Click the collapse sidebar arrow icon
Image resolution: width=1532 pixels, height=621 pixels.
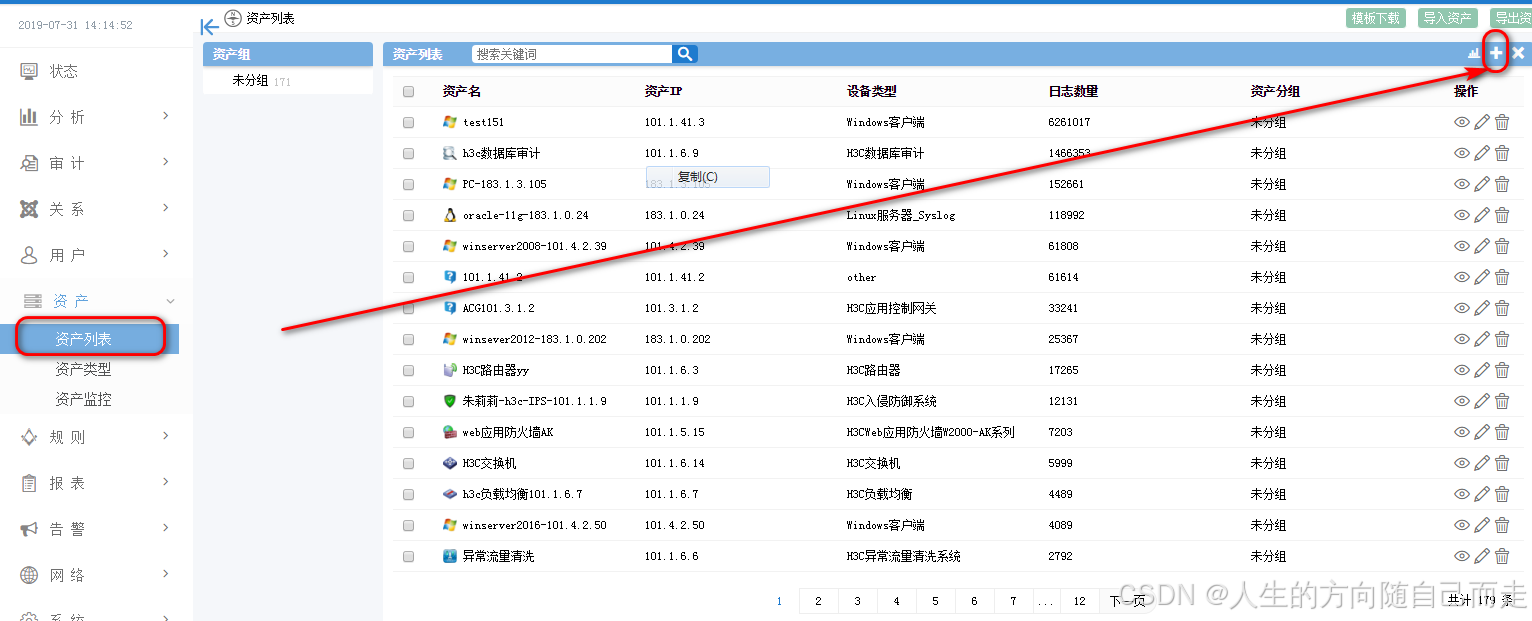pos(209,27)
